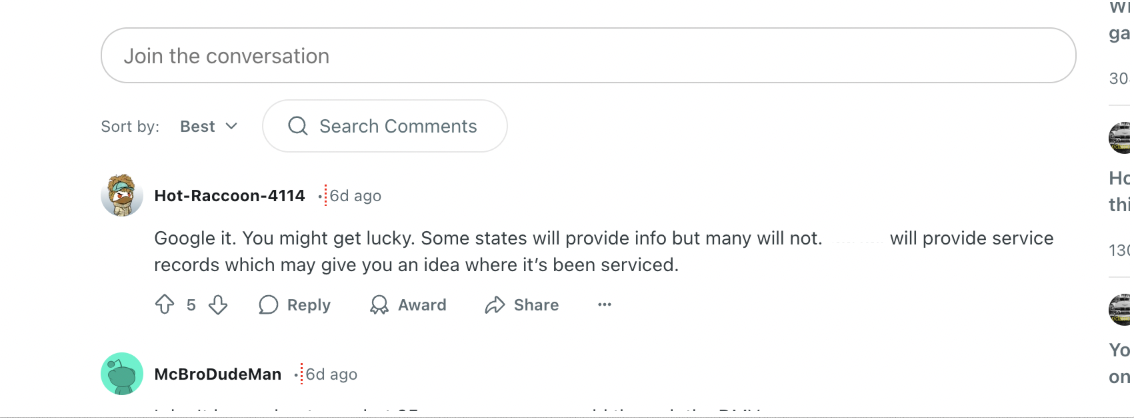The image size is (1134, 418).
Task: Open Hot-Raccoon-4114's avatar image
Action: coord(122,195)
